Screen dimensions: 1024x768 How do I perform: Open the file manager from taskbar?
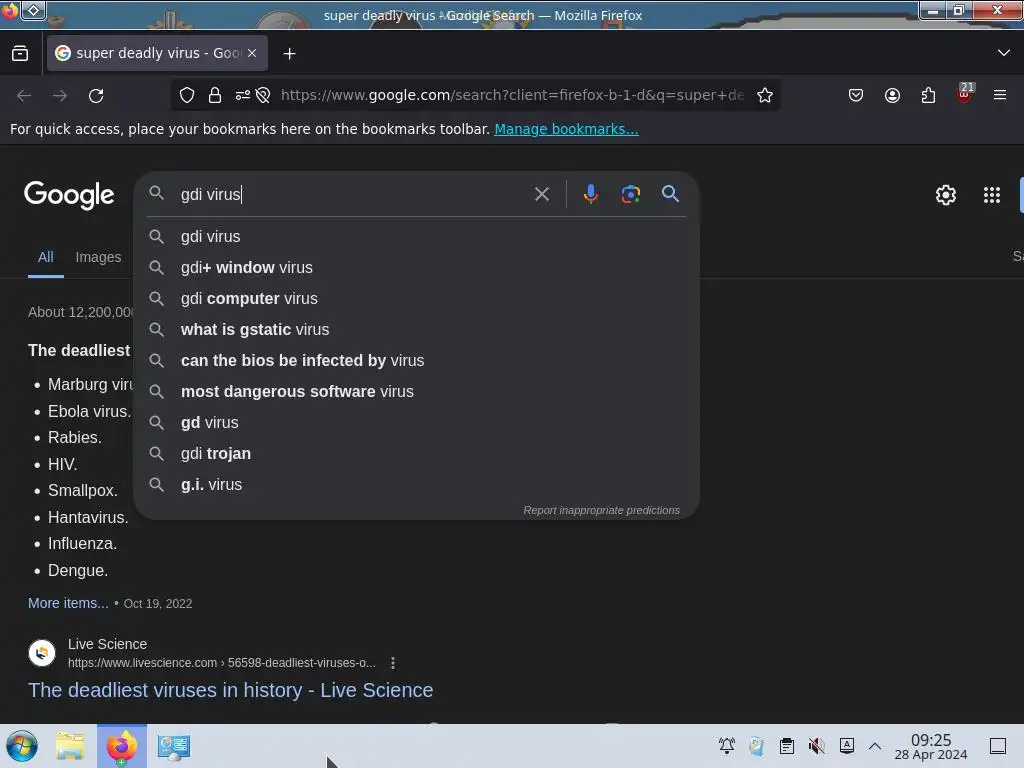point(70,746)
